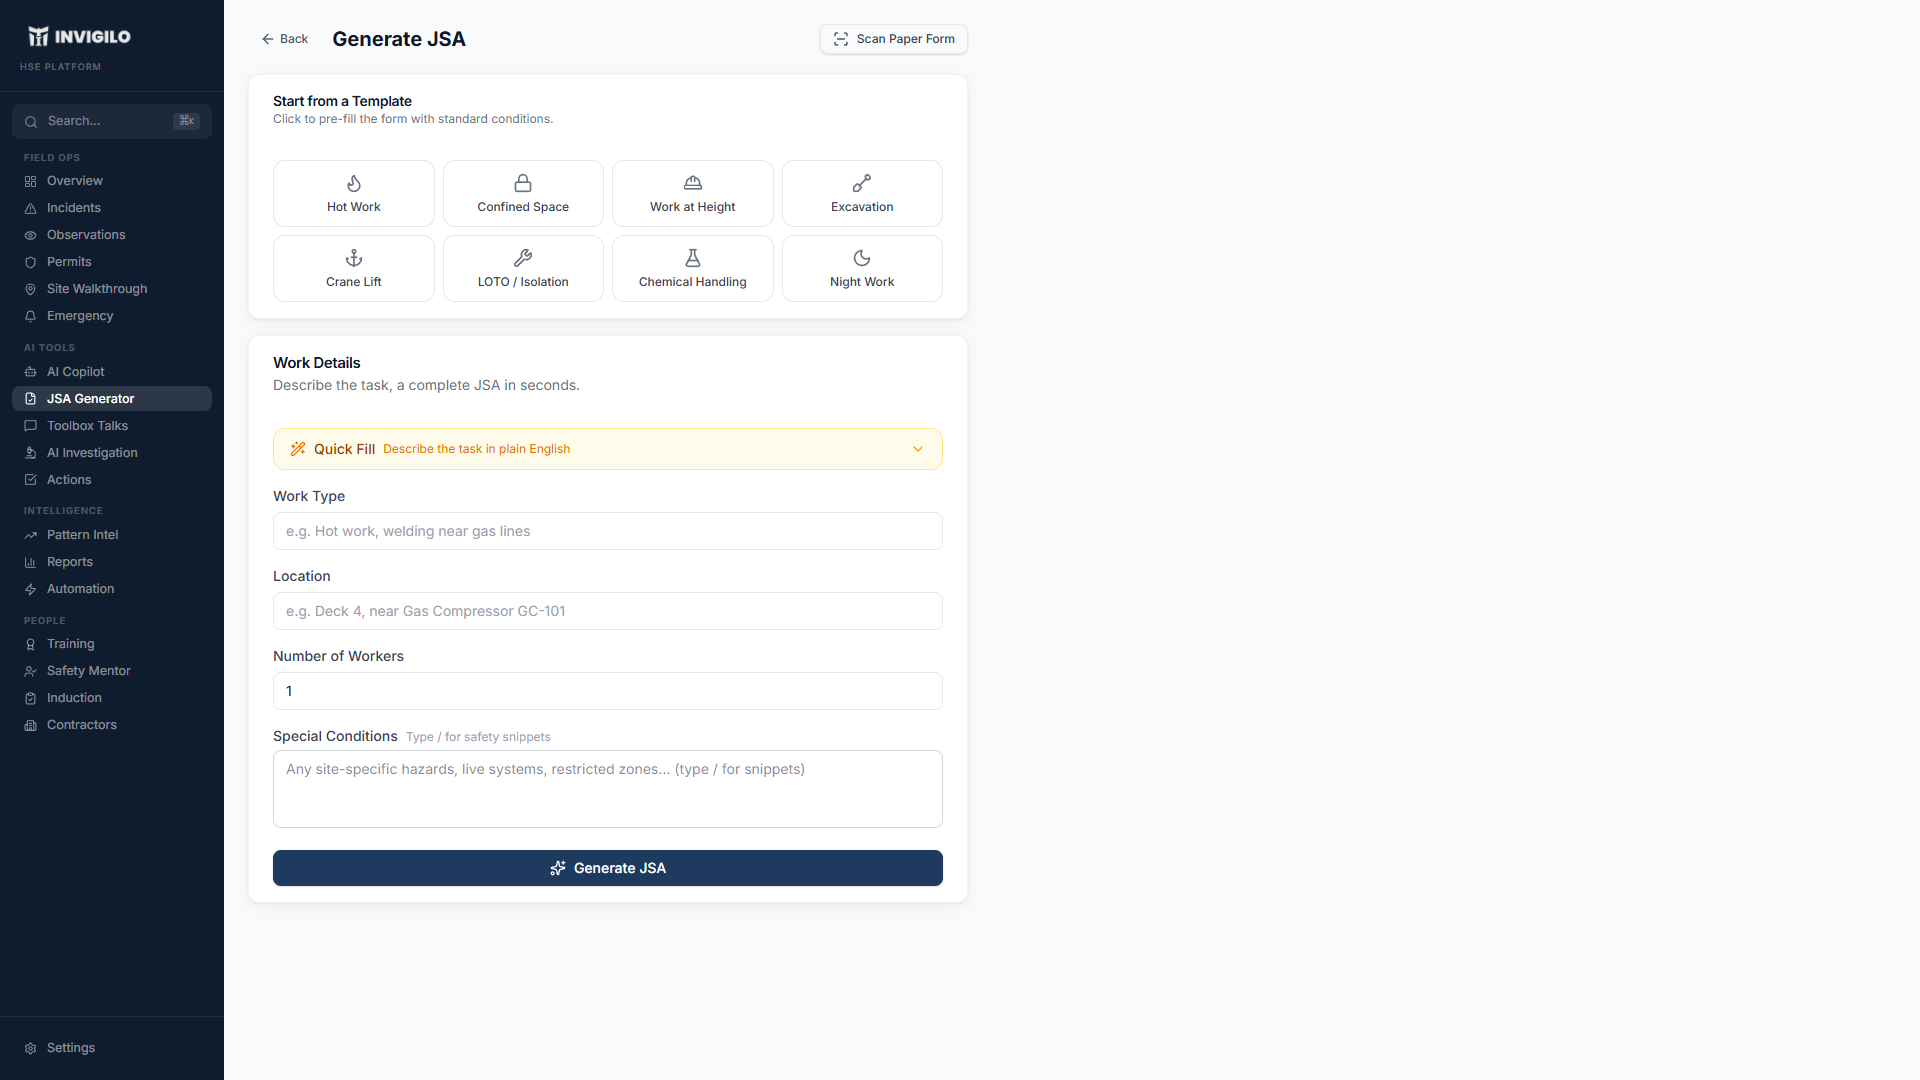Focus the Work Type input field
The image size is (1920, 1080).
[x=608, y=531]
